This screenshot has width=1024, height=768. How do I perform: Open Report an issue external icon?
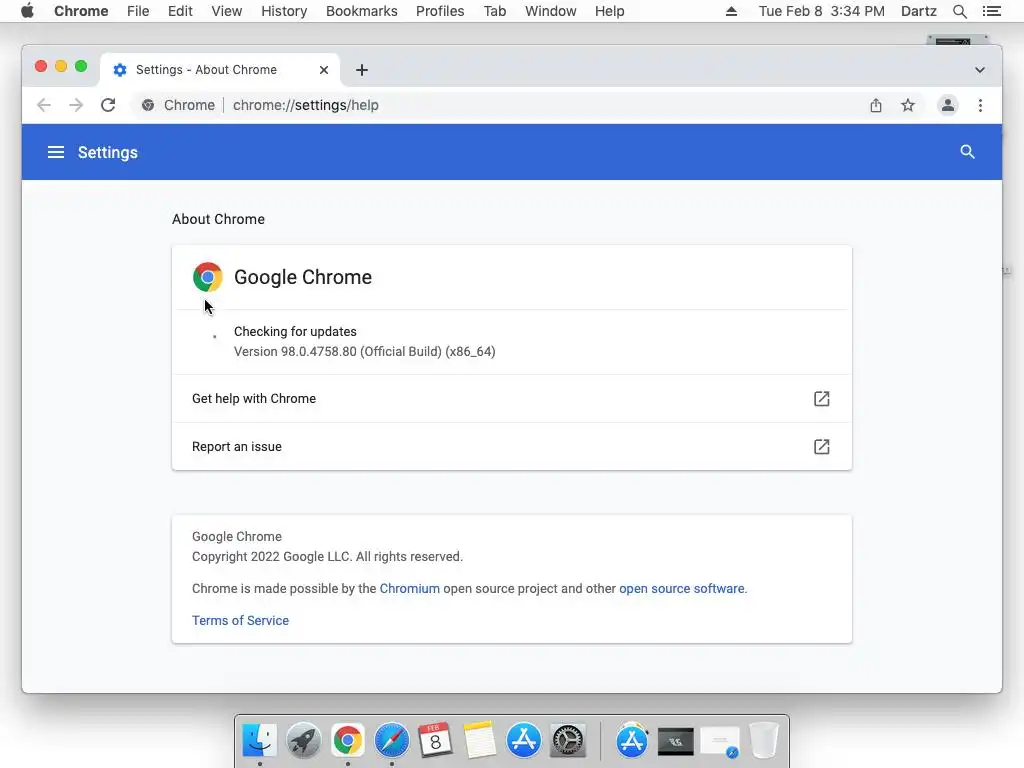point(822,447)
